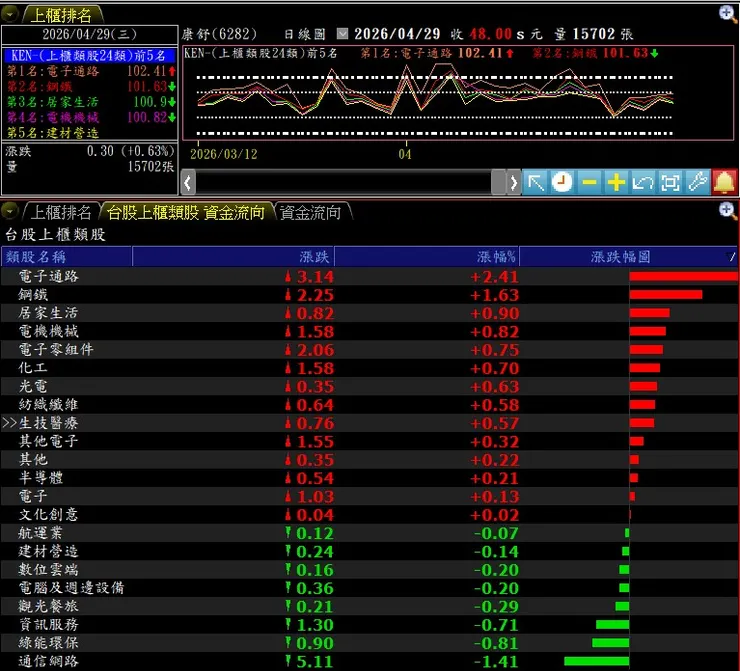
Task: Toggle checkbox before chart date 2026/04/29
Action: [343, 34]
